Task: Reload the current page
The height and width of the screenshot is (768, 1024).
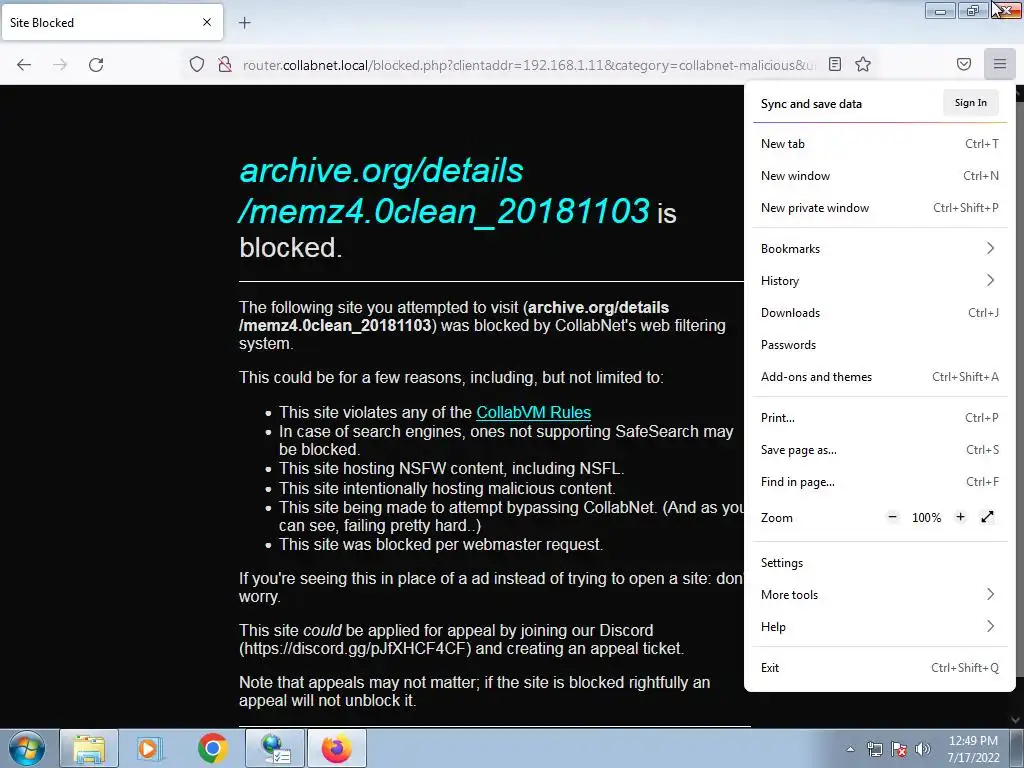Action: tap(96, 65)
